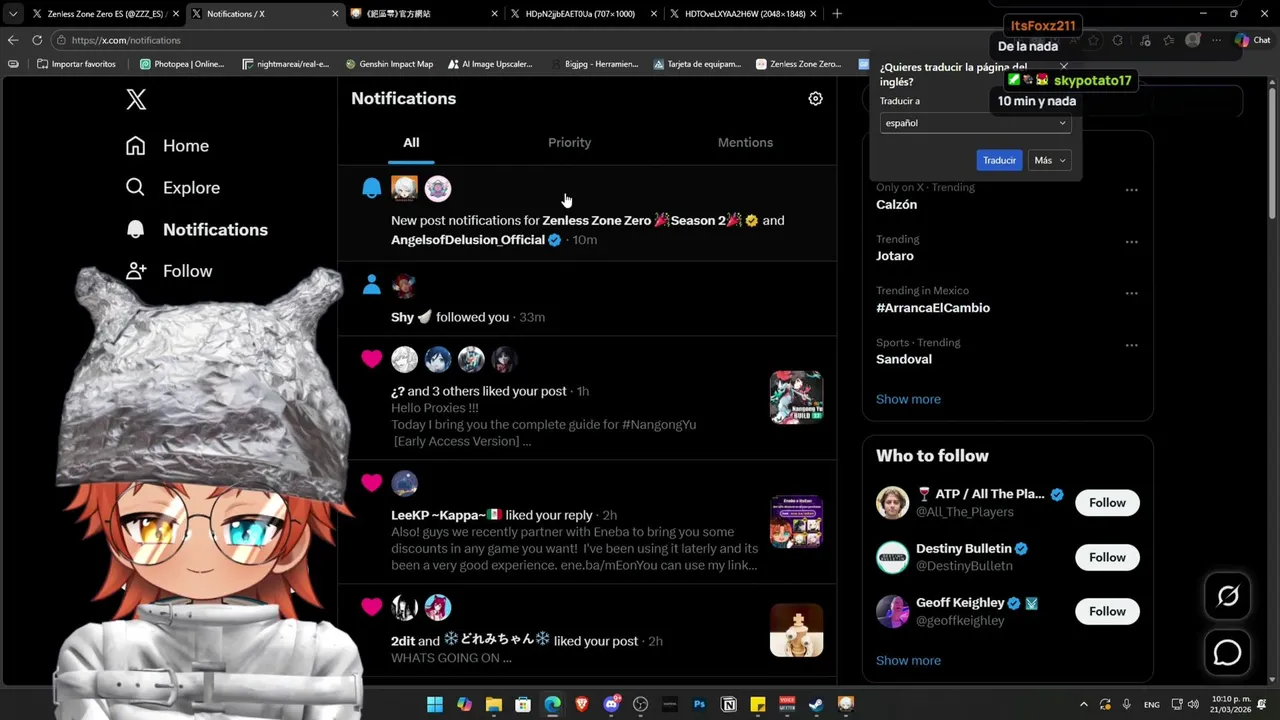
Task: Click the heart icon on LeeKP notification
Action: (372, 483)
